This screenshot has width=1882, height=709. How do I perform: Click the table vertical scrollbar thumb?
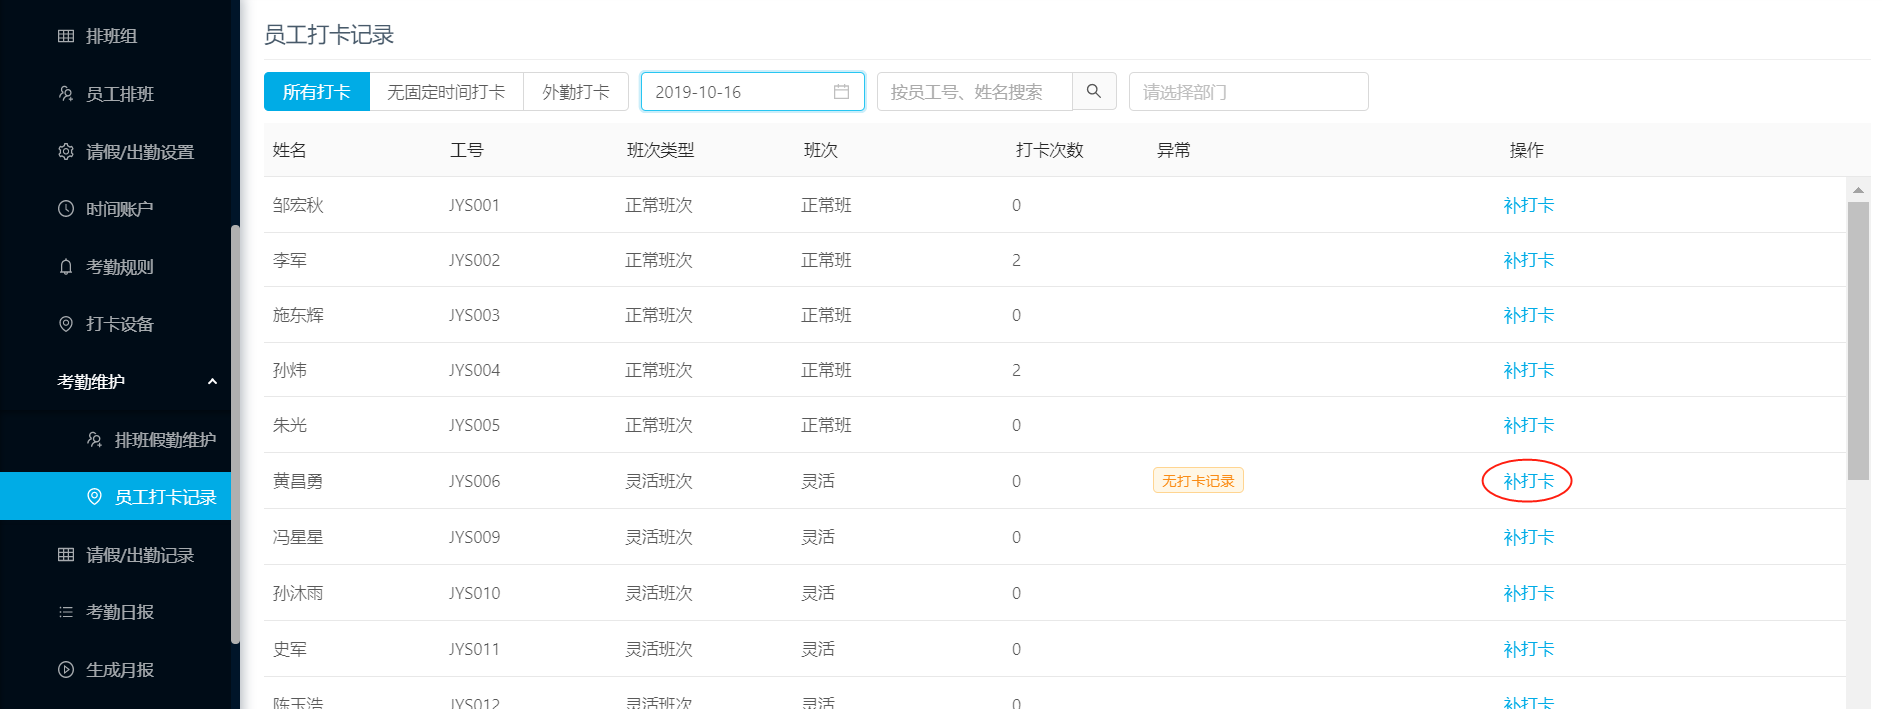pos(1858,341)
